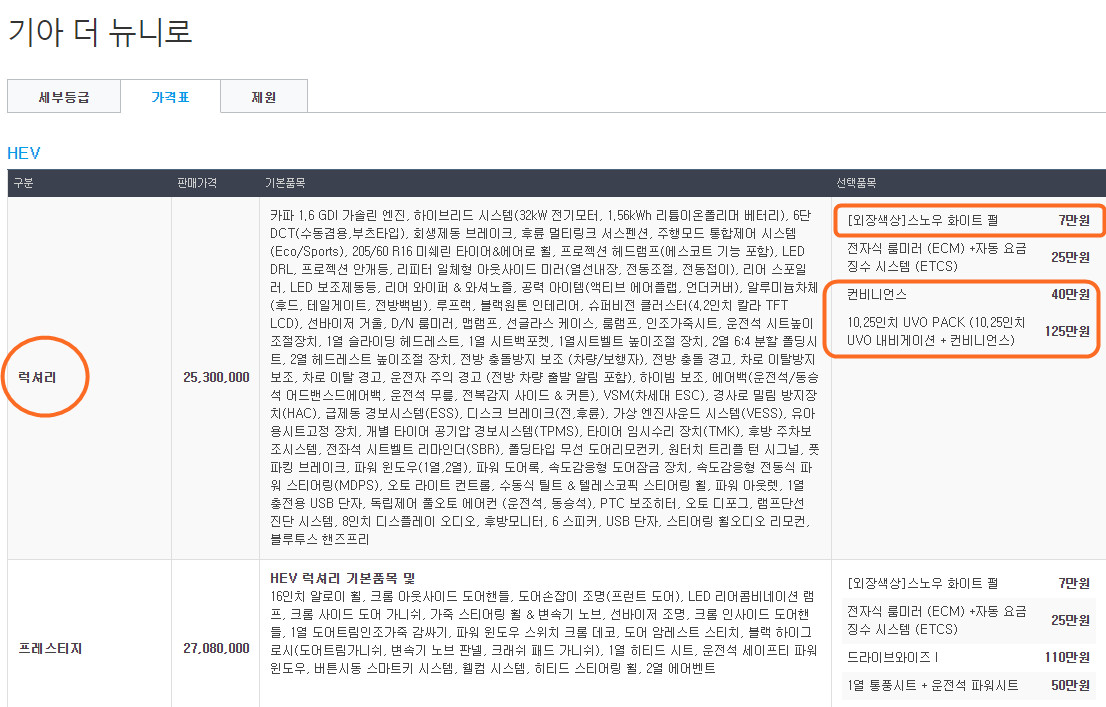Click the 125만원 UVO PACK price

coord(1067,331)
